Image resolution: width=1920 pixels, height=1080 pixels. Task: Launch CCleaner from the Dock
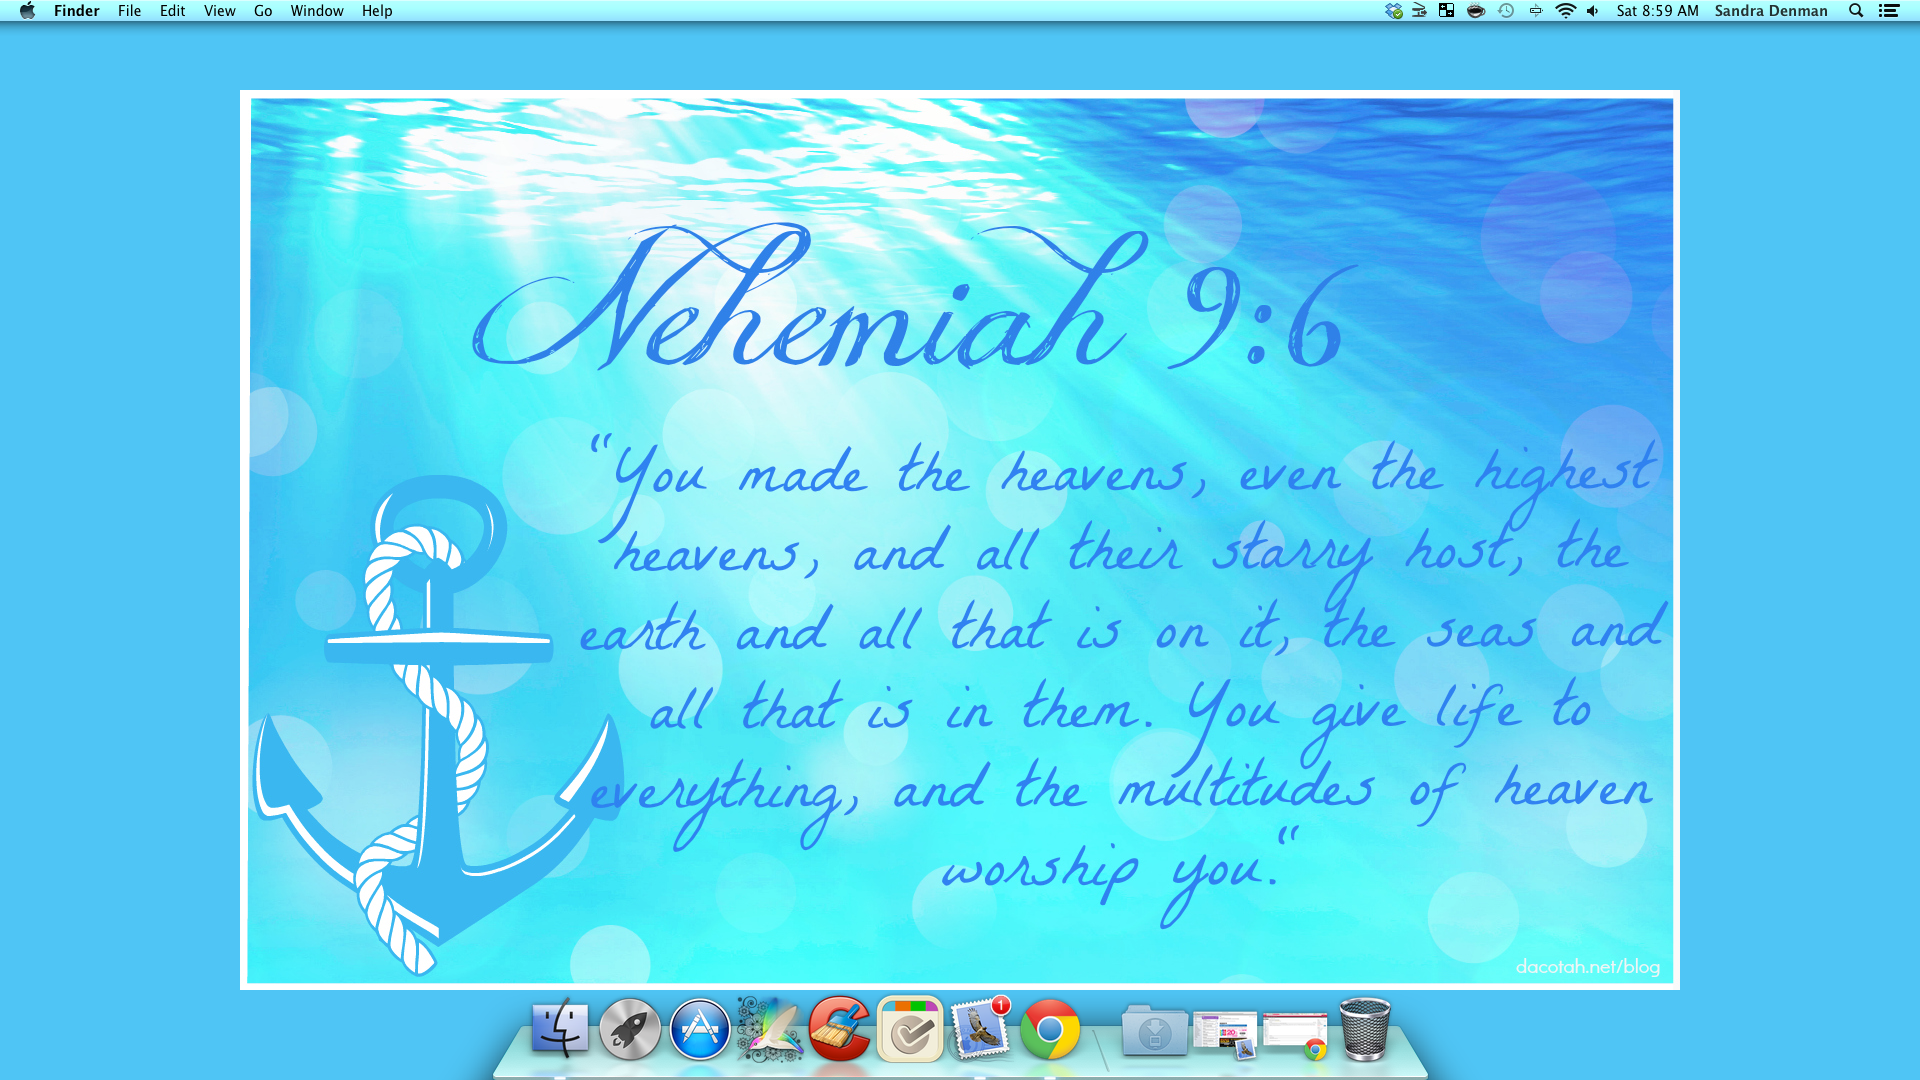click(x=840, y=1029)
